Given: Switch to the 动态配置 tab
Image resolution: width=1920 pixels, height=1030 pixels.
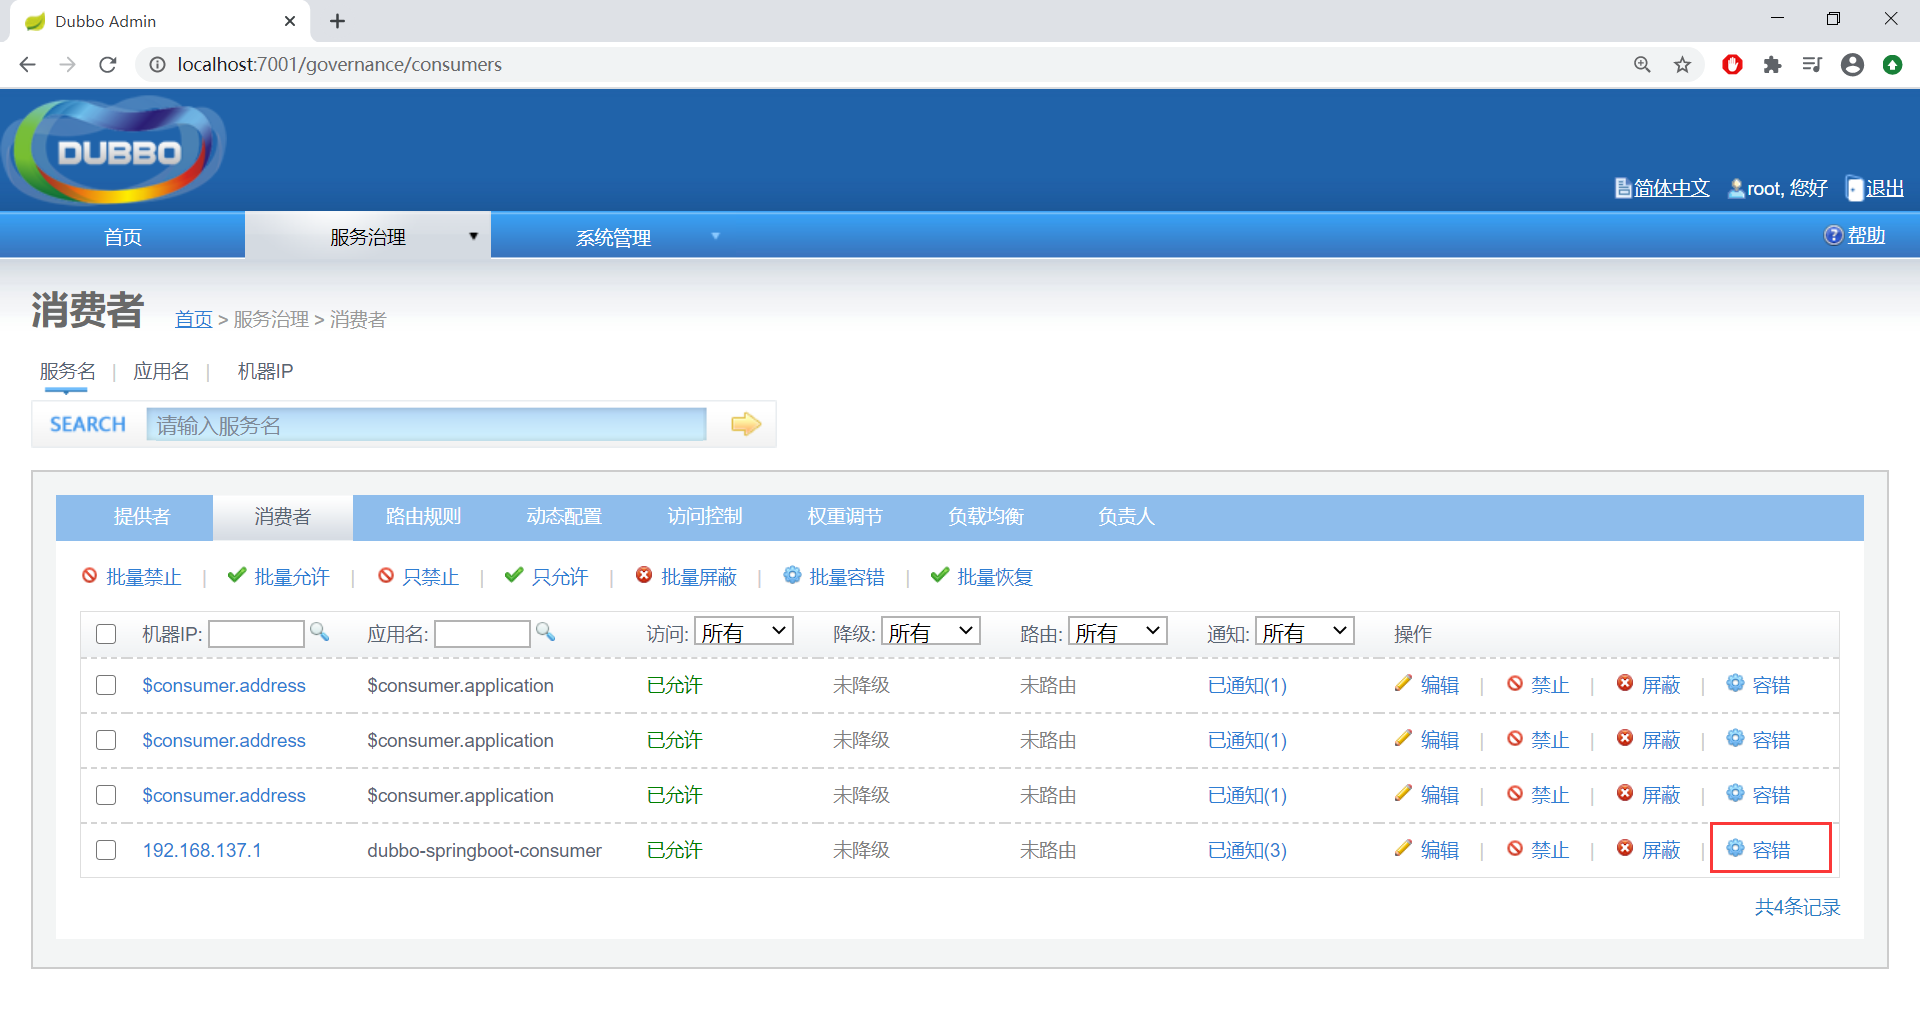Looking at the screenshot, I should 564,517.
